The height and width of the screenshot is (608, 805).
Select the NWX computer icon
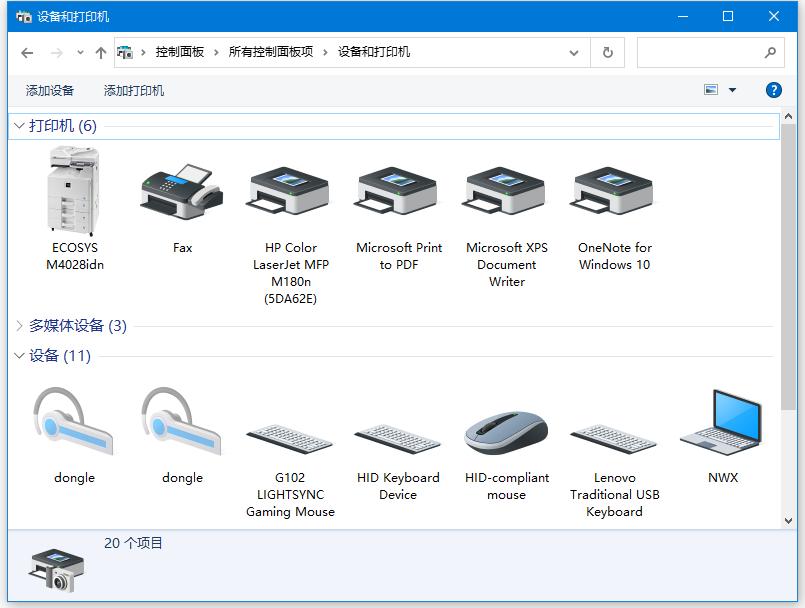coord(722,420)
